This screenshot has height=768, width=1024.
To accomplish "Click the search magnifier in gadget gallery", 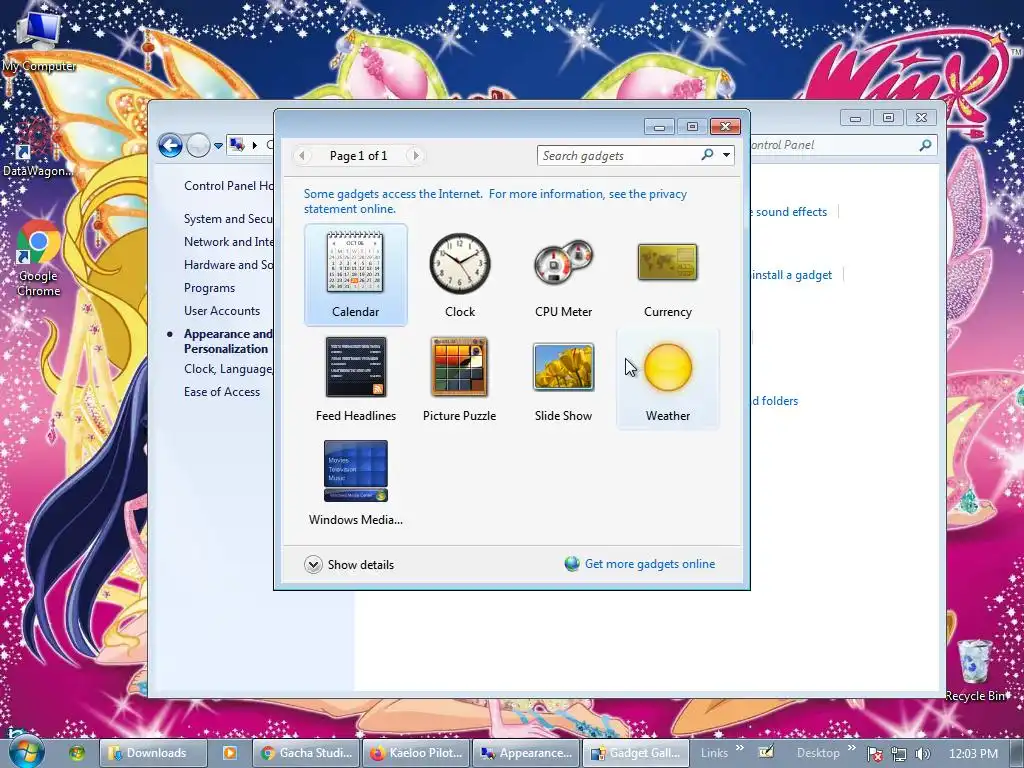I will [707, 155].
